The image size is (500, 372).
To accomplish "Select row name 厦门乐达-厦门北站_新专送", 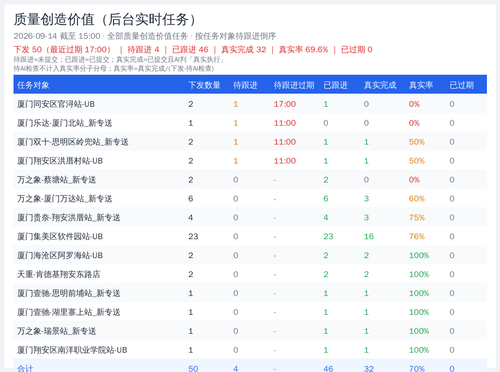I will [x=65, y=123].
